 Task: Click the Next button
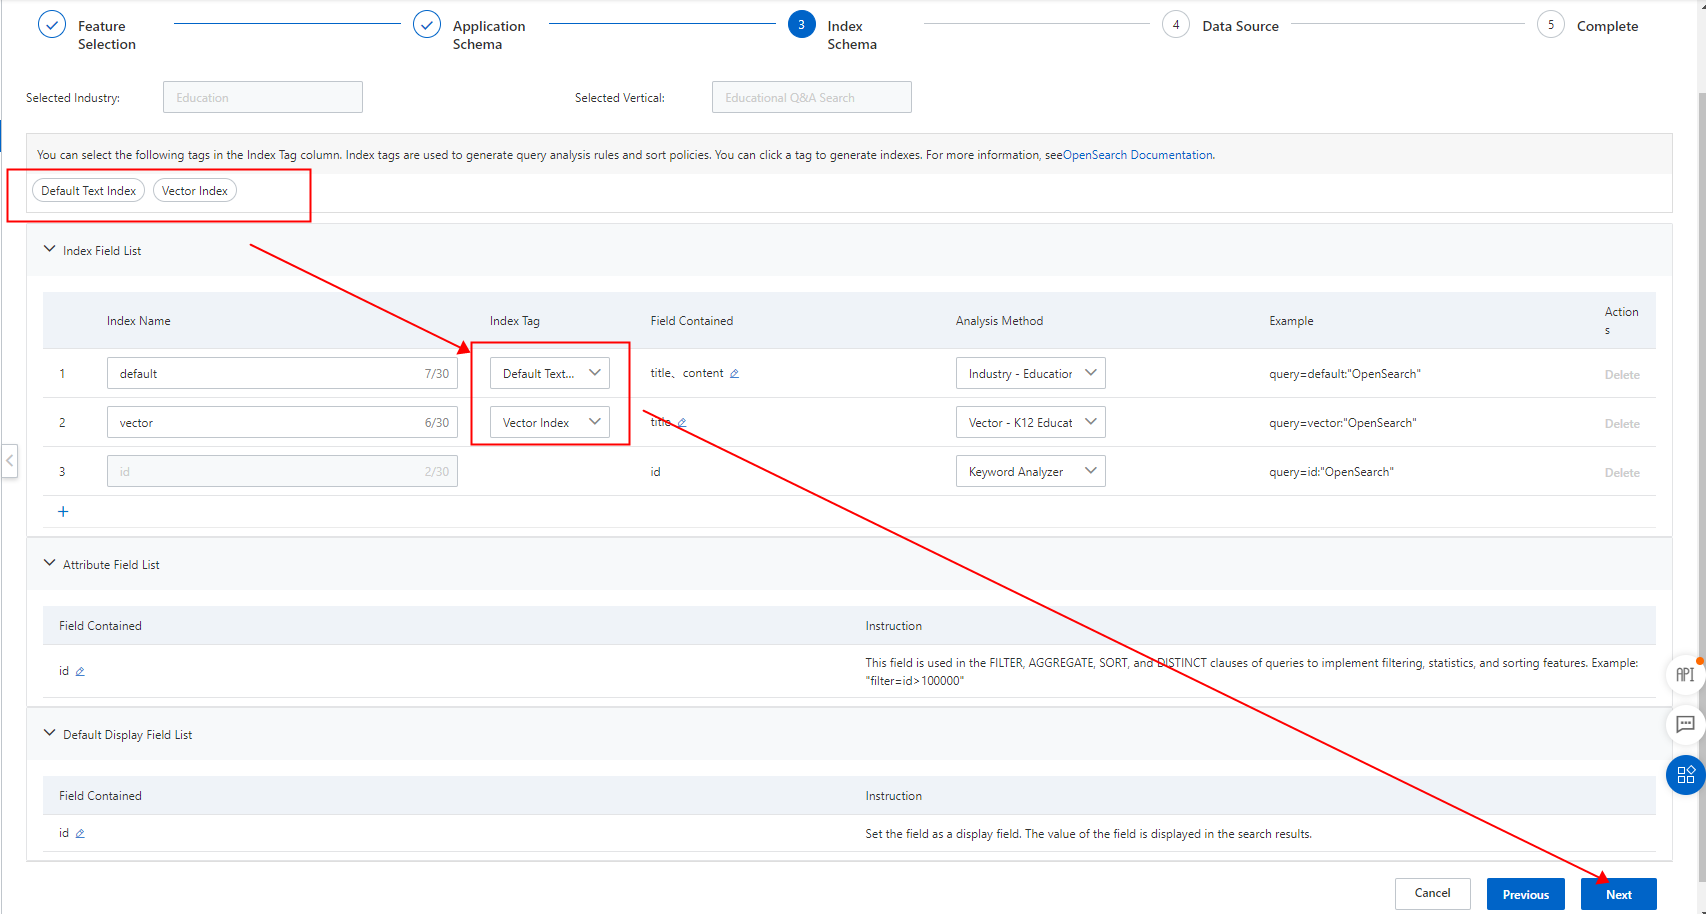[x=1619, y=894]
